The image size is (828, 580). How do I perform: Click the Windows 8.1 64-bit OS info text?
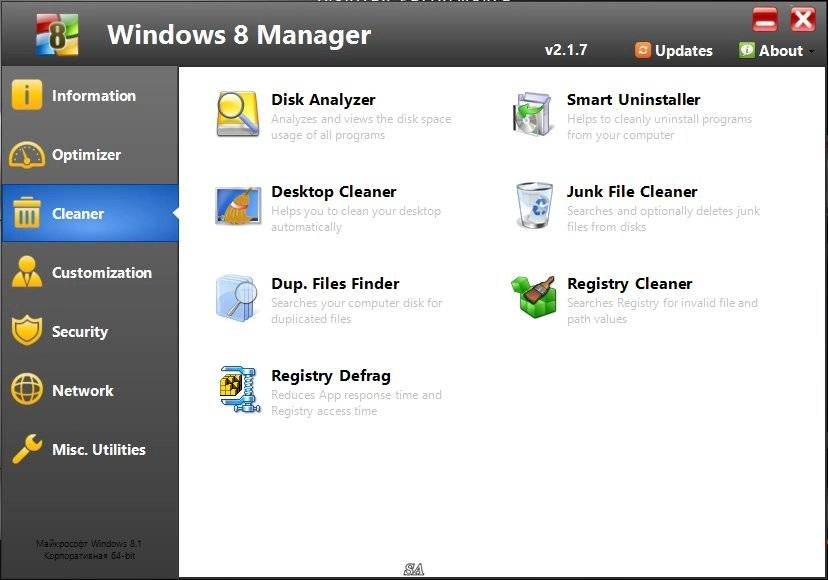point(89,549)
